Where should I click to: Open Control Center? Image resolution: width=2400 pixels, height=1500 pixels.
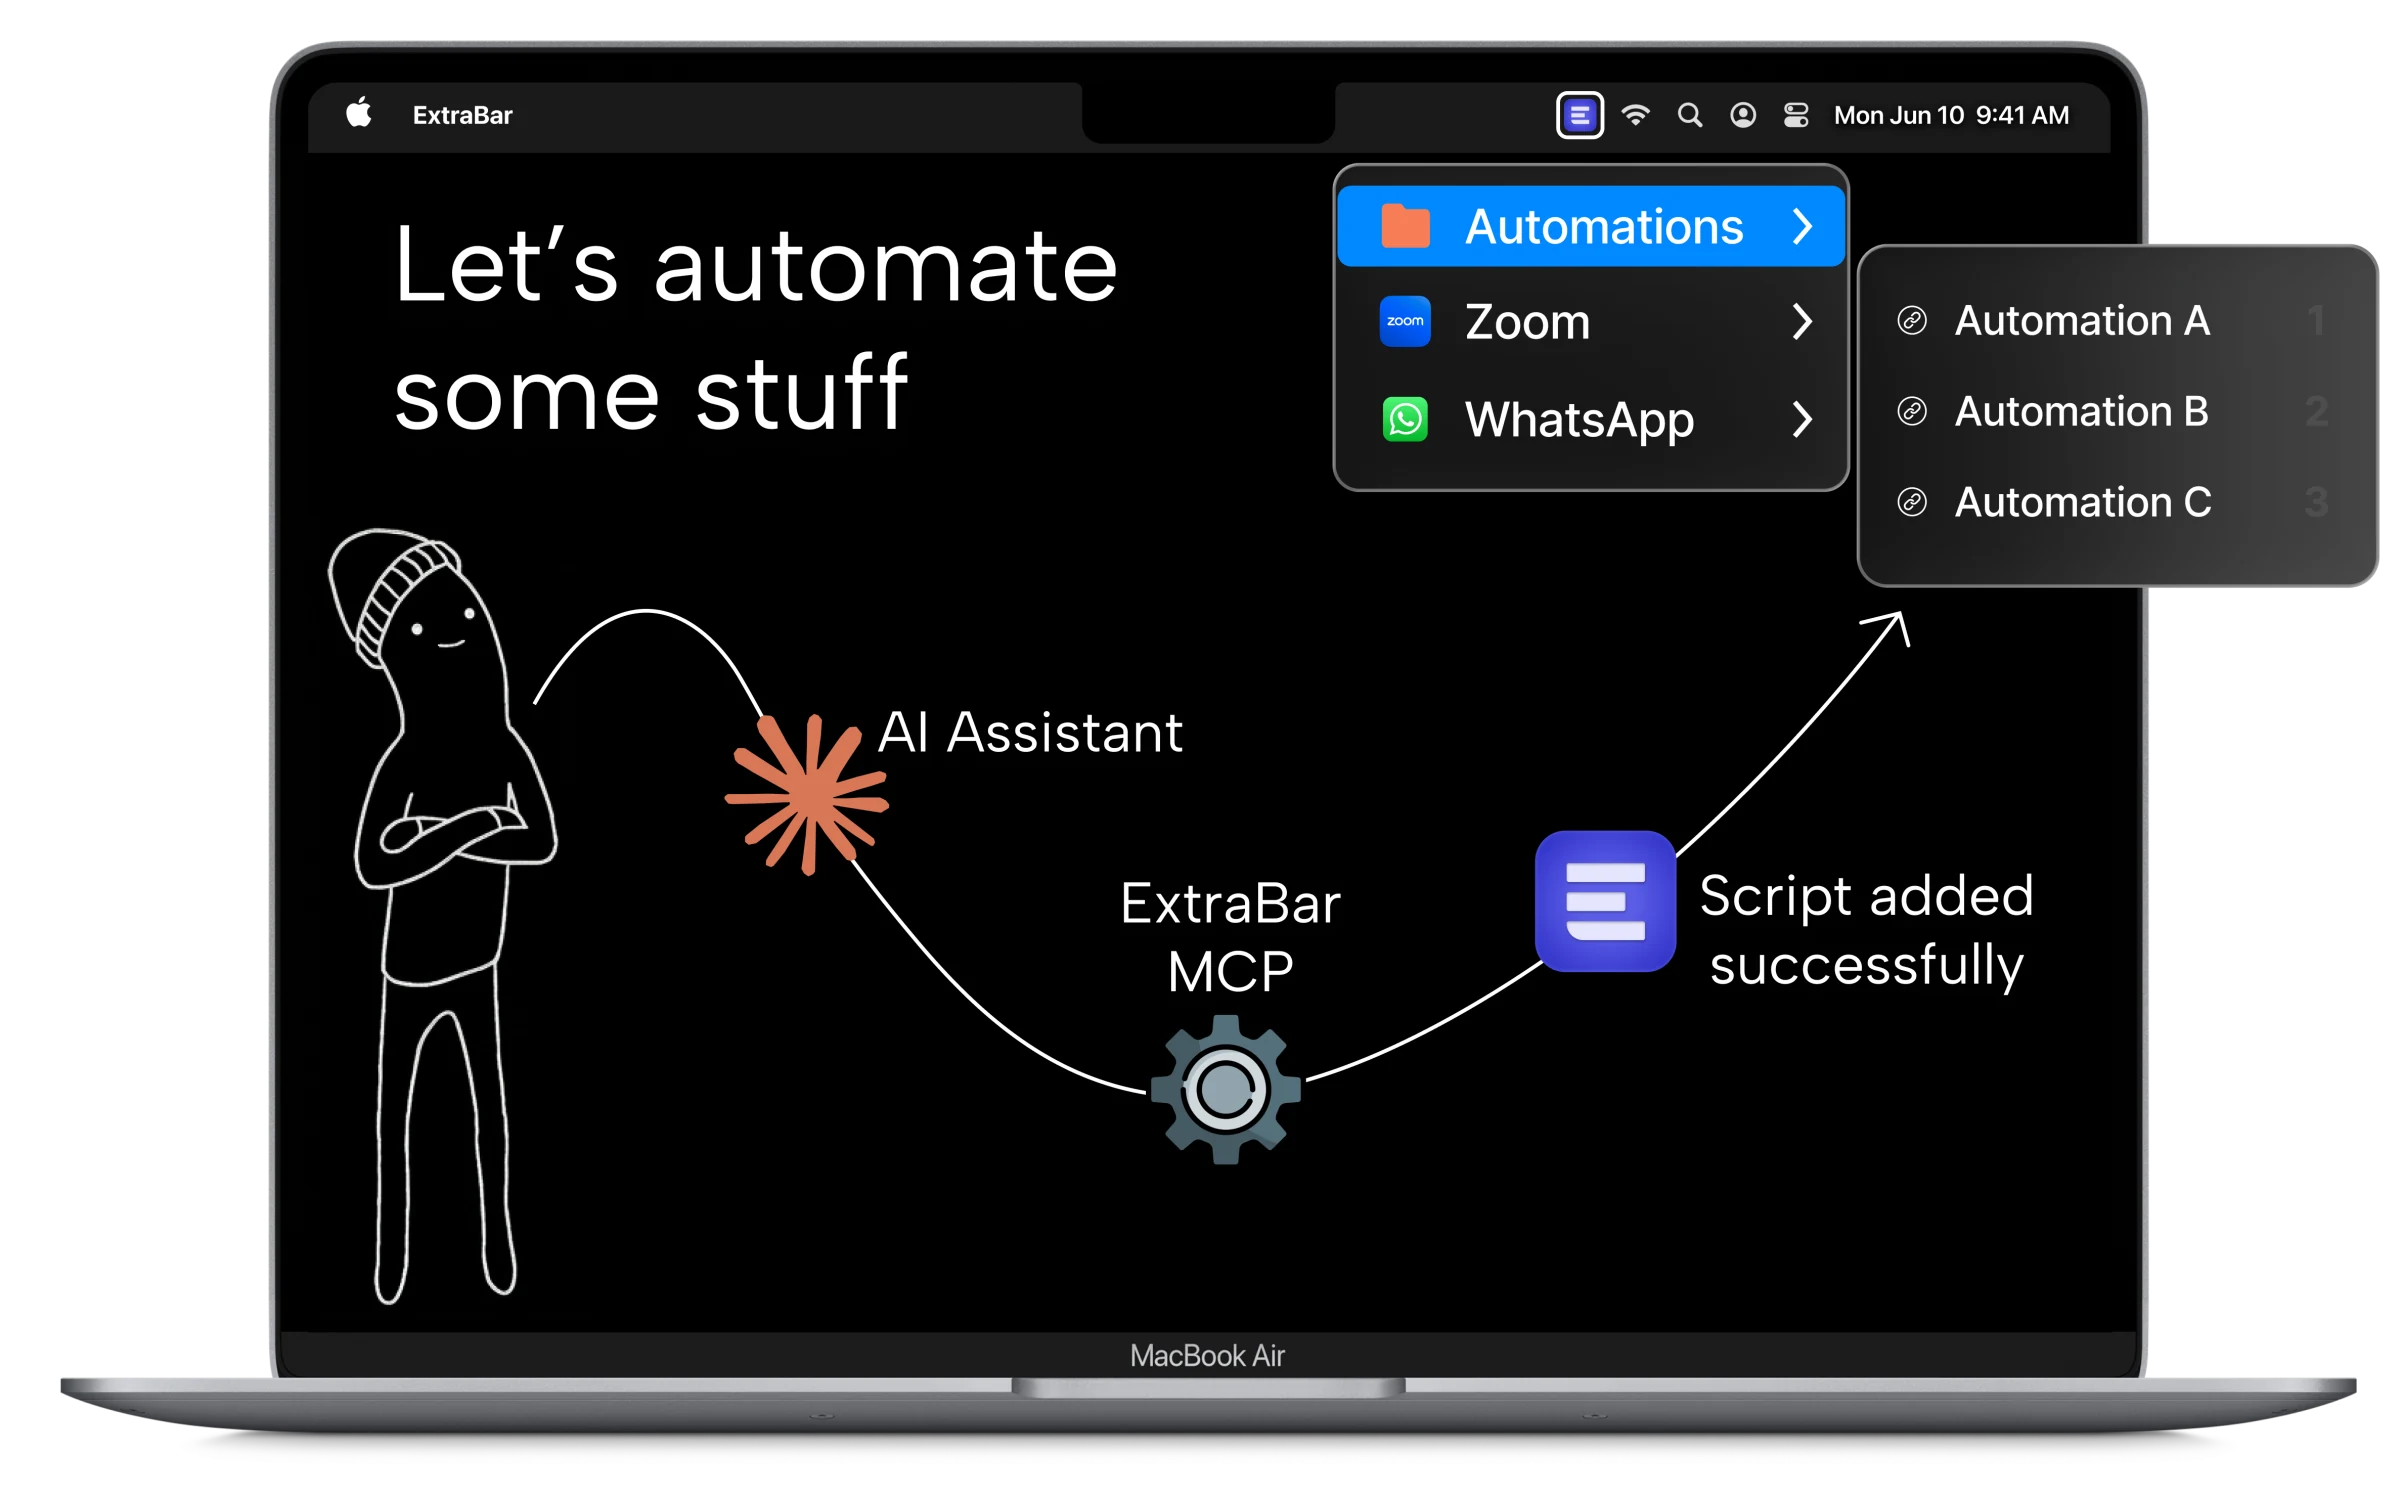(x=1796, y=115)
